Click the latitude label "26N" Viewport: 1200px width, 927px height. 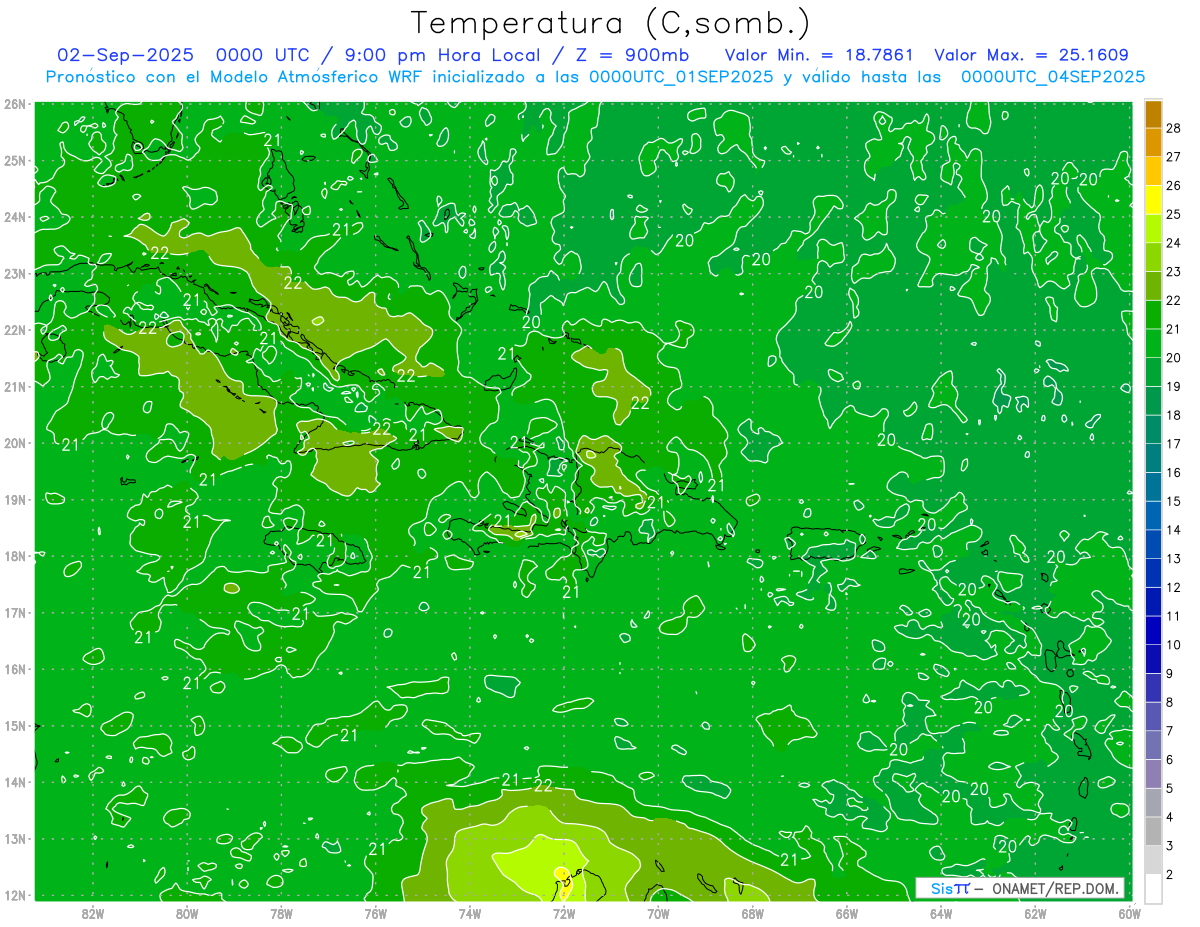15,104
